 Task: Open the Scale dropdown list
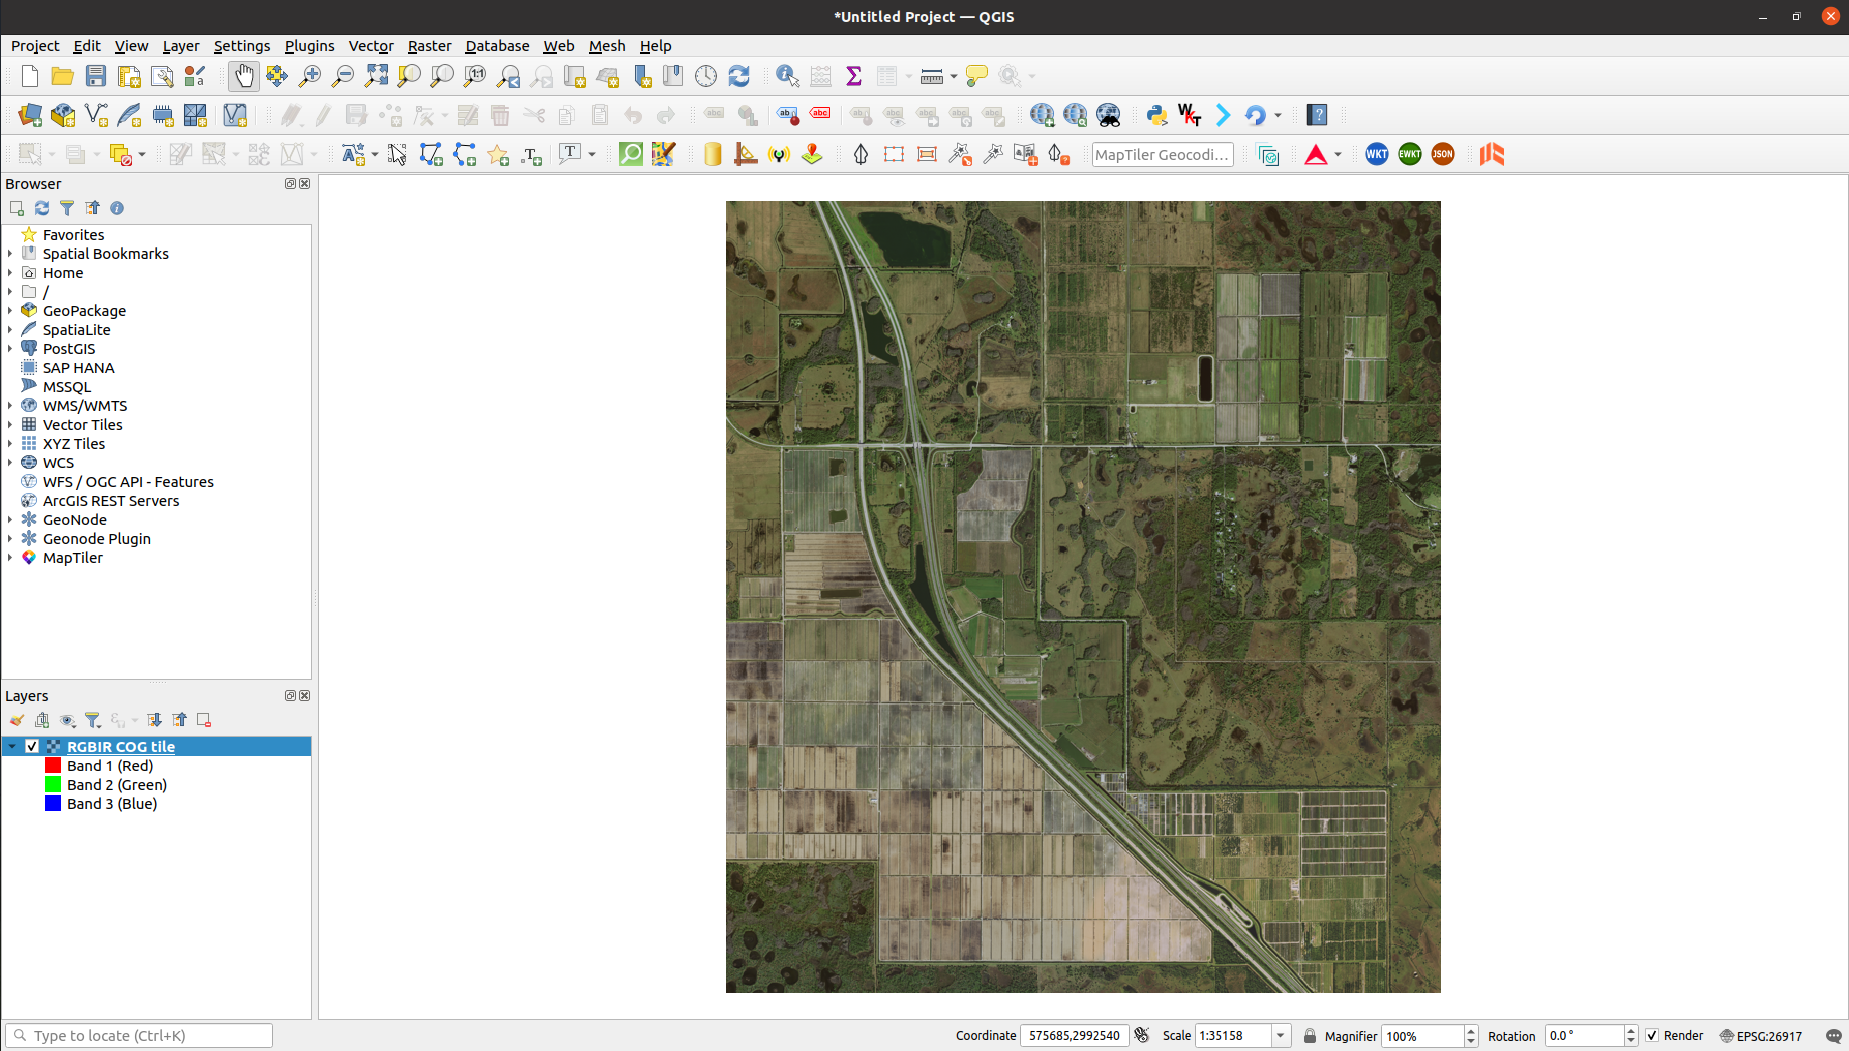pos(1280,1036)
